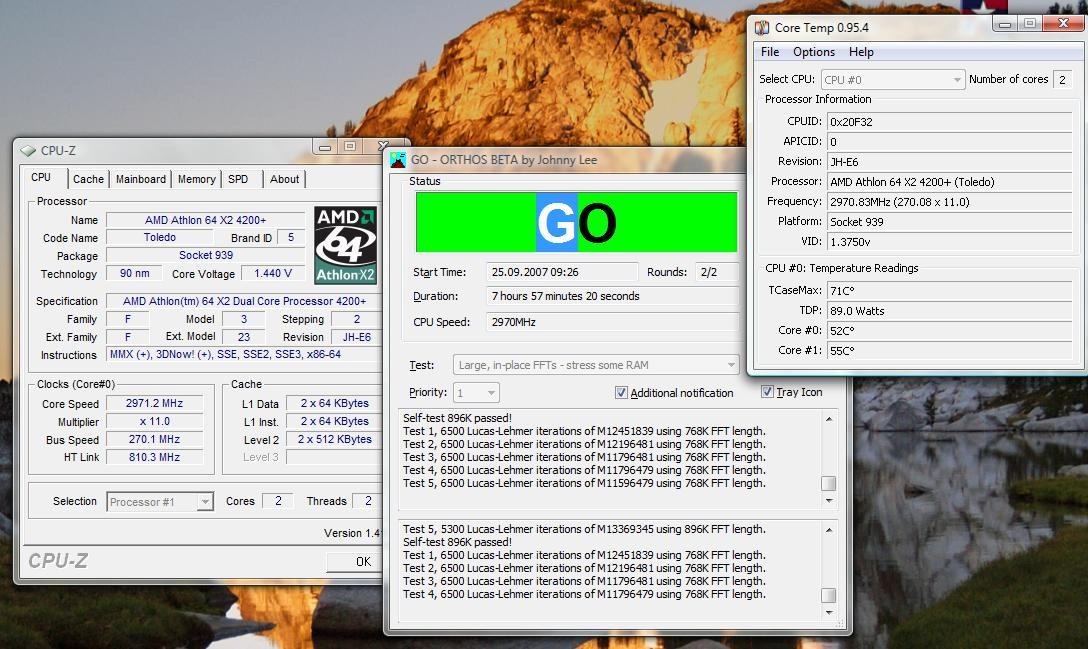Click the lower log scroll-down arrow

828,612
